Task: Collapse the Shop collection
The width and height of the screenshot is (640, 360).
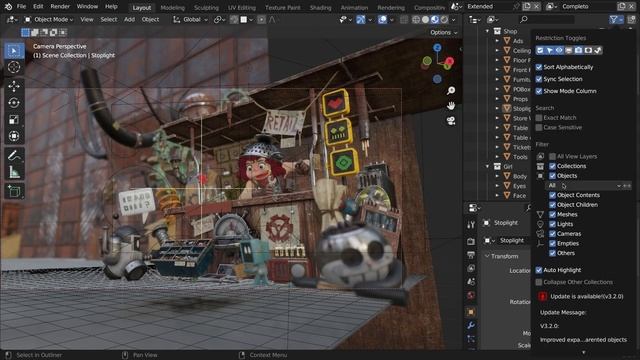Action: tap(487, 31)
